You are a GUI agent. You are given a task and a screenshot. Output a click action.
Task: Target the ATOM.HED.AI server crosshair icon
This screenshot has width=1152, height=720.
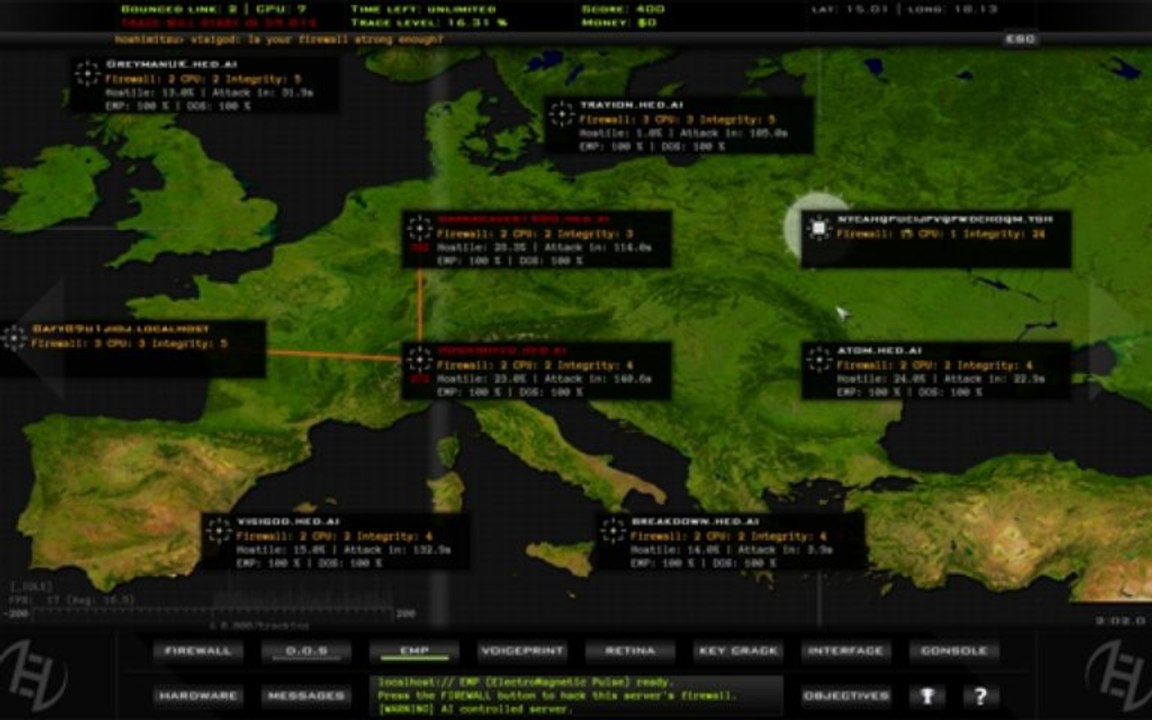click(x=818, y=359)
